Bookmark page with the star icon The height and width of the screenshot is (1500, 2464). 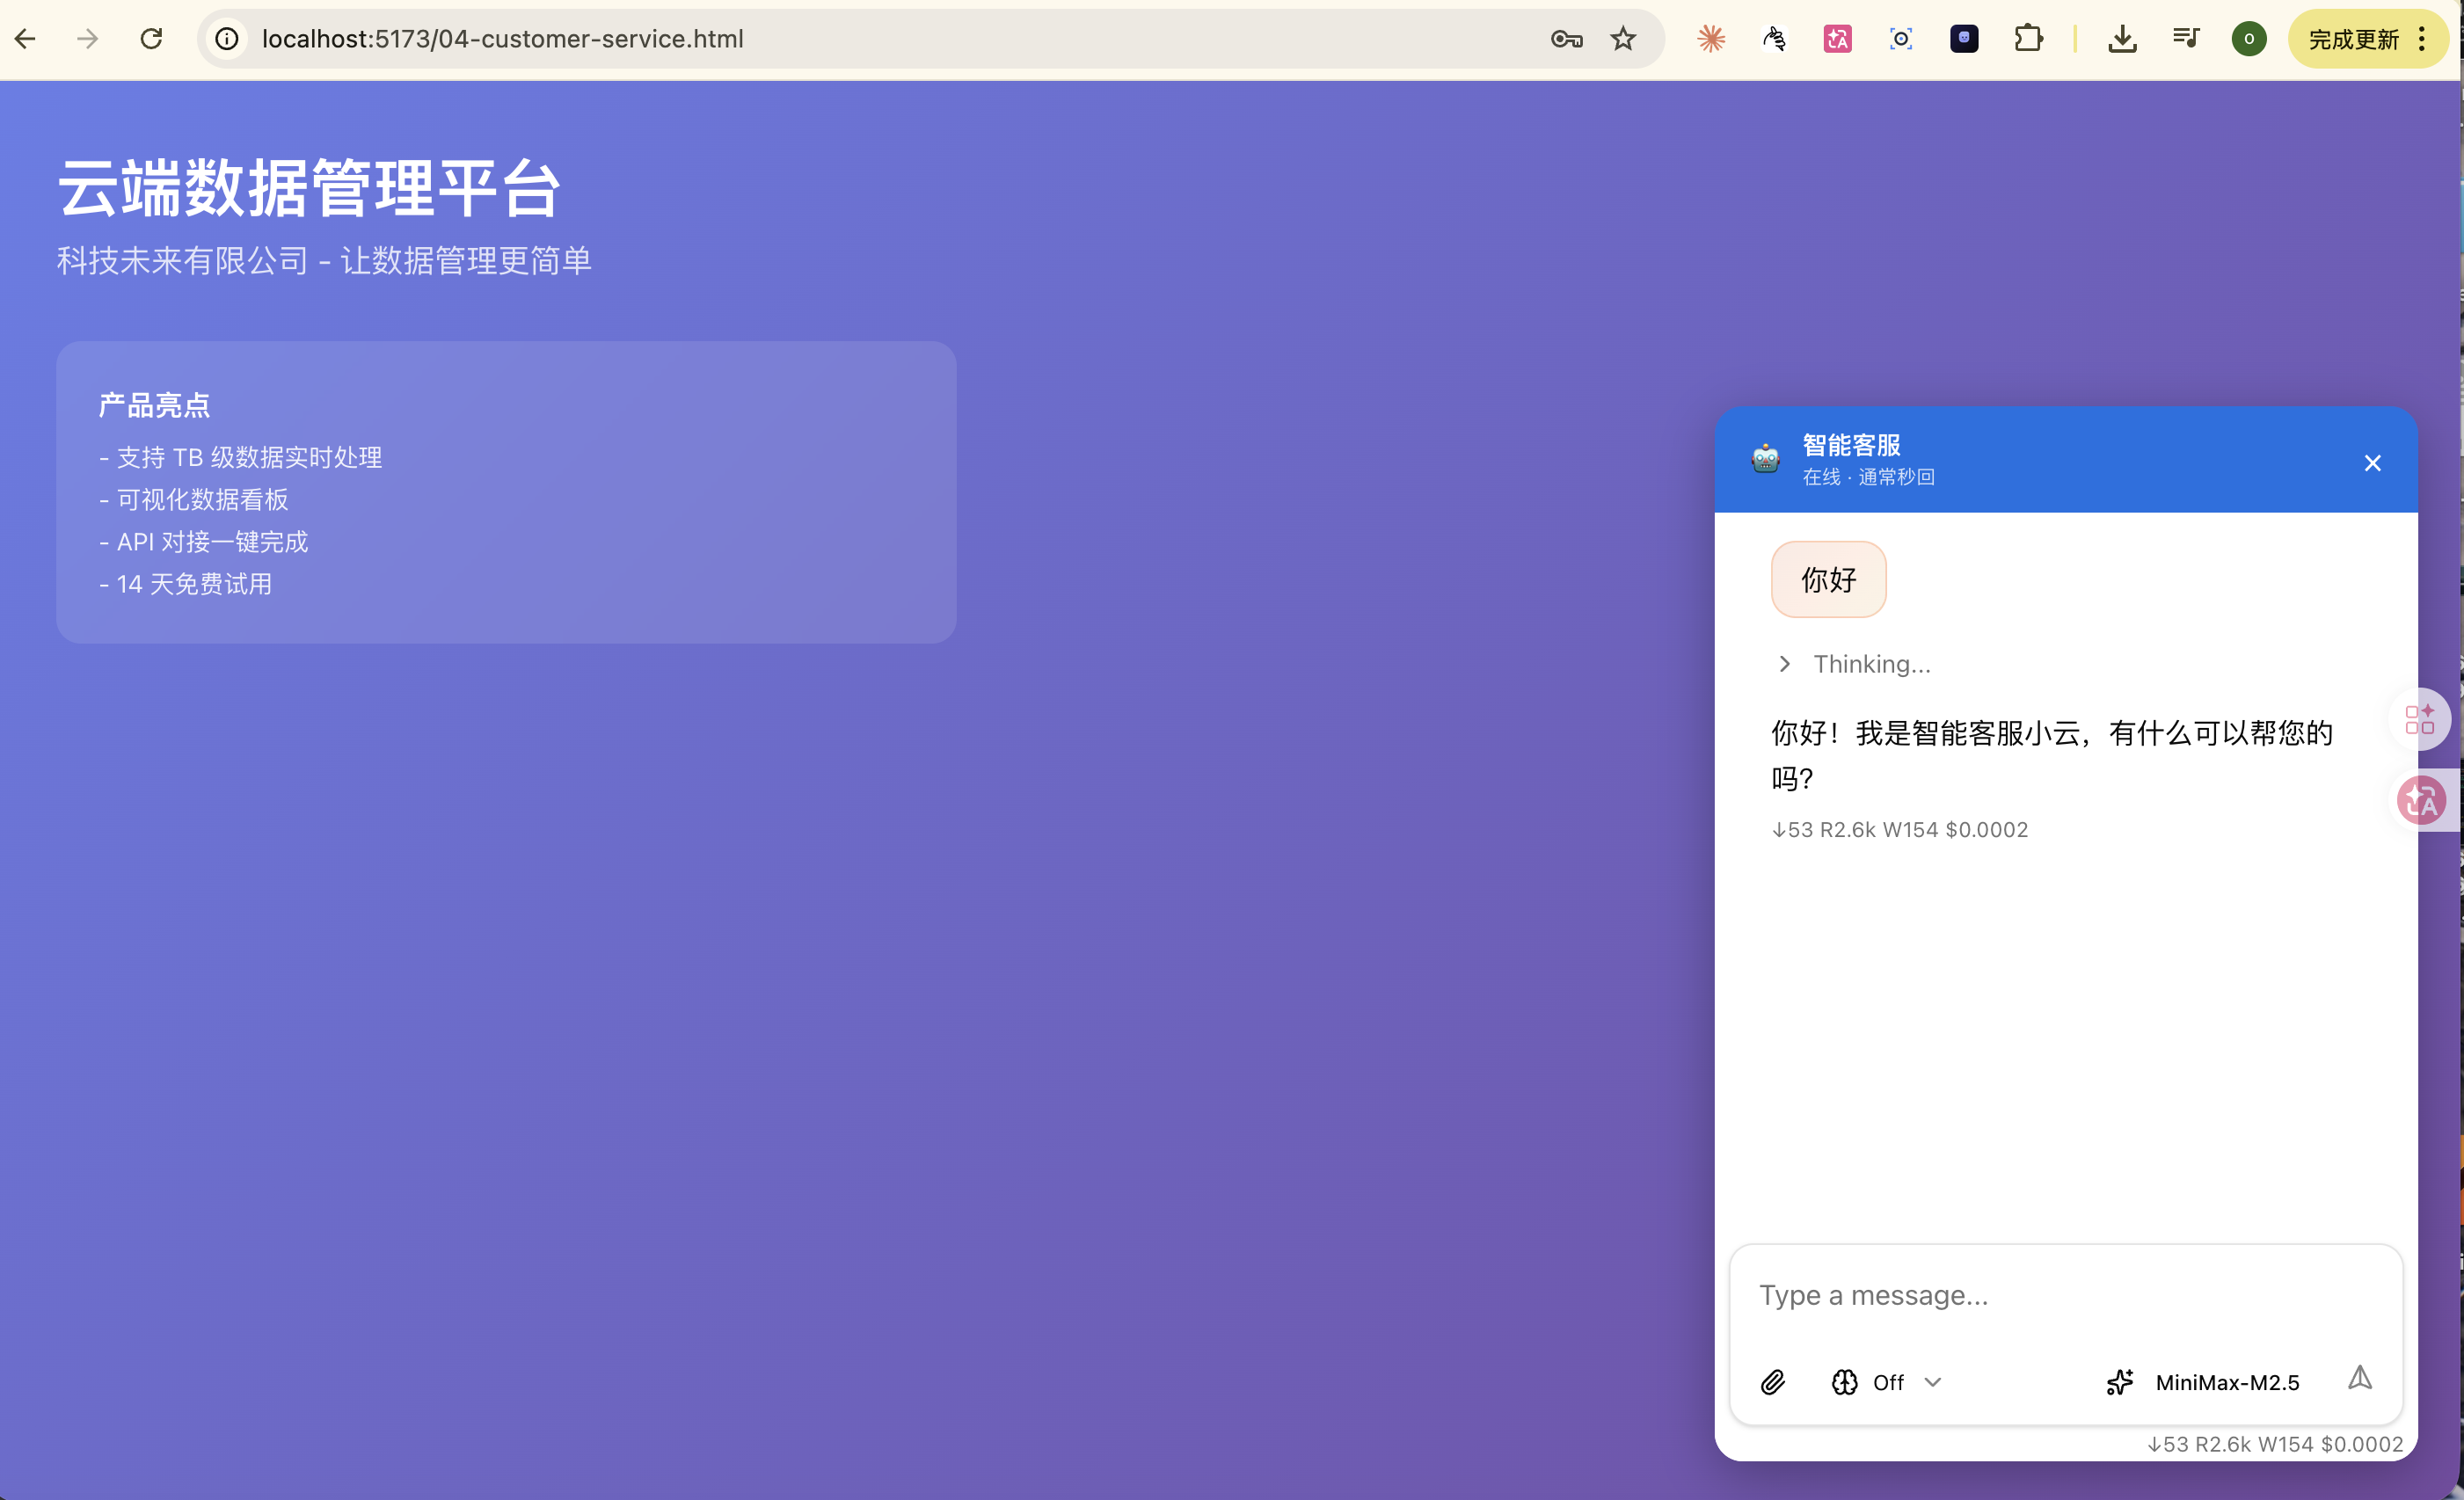[x=1622, y=39]
